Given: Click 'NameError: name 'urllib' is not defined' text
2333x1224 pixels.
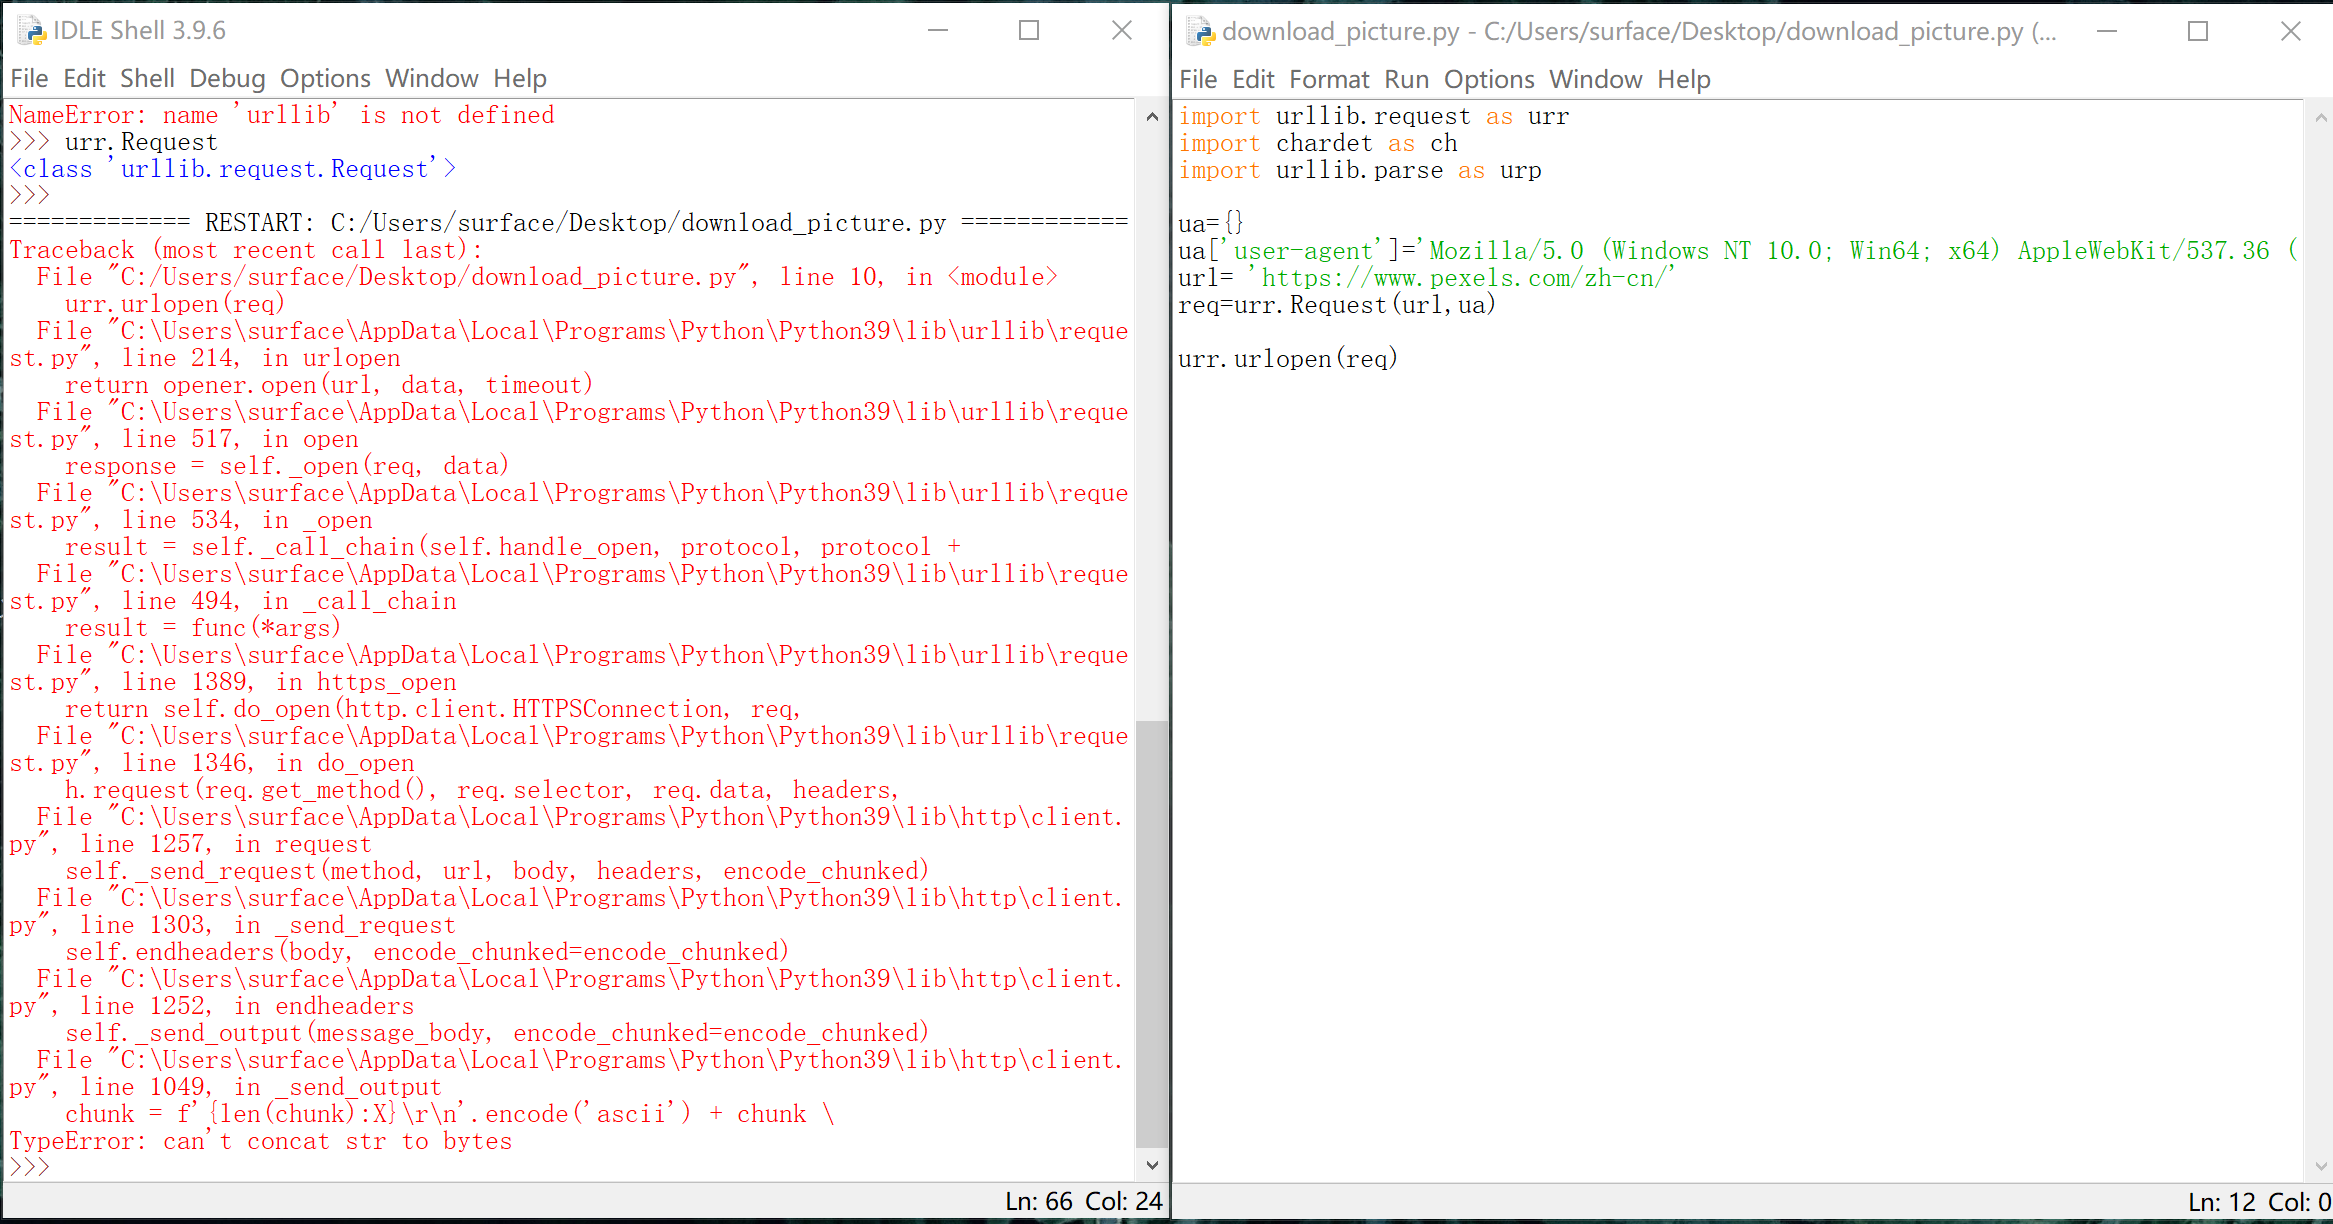Looking at the screenshot, I should click(281, 115).
